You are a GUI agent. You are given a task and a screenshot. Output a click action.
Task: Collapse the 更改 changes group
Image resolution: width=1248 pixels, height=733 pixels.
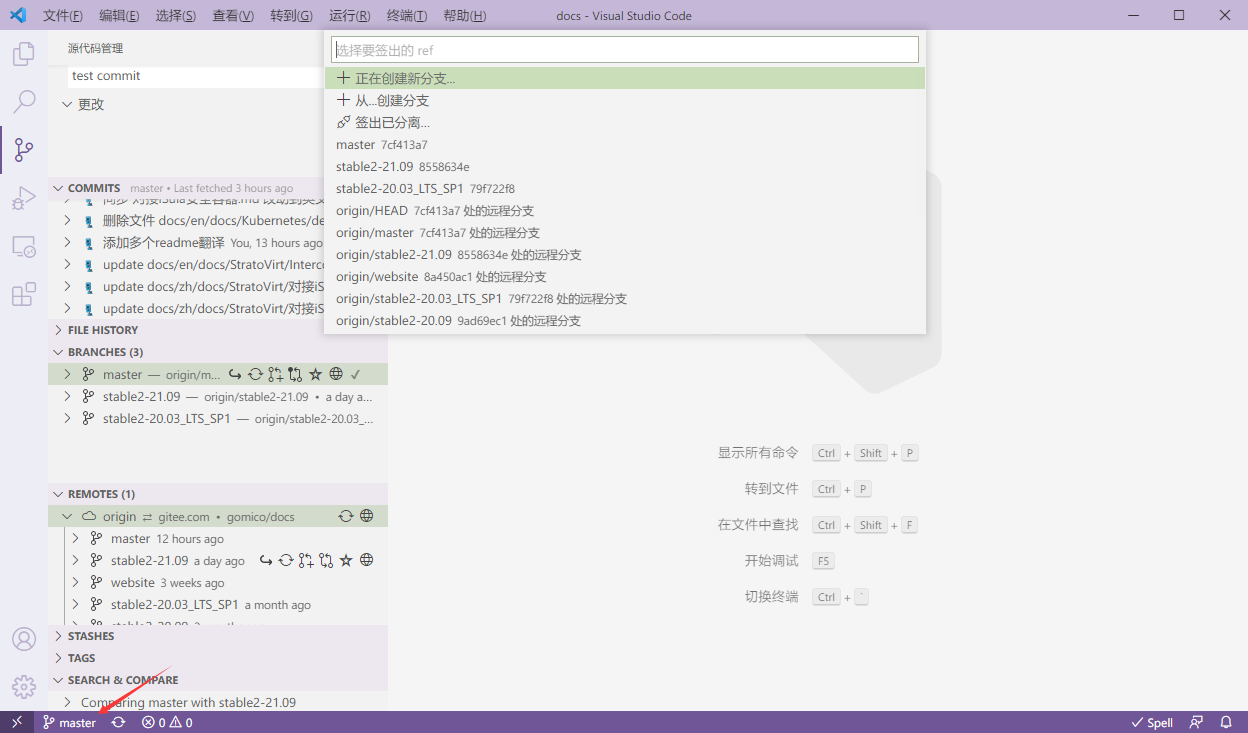(67, 104)
